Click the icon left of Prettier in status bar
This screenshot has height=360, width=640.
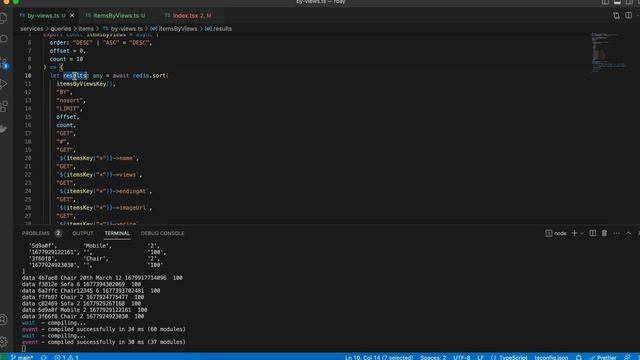(x=579, y=357)
